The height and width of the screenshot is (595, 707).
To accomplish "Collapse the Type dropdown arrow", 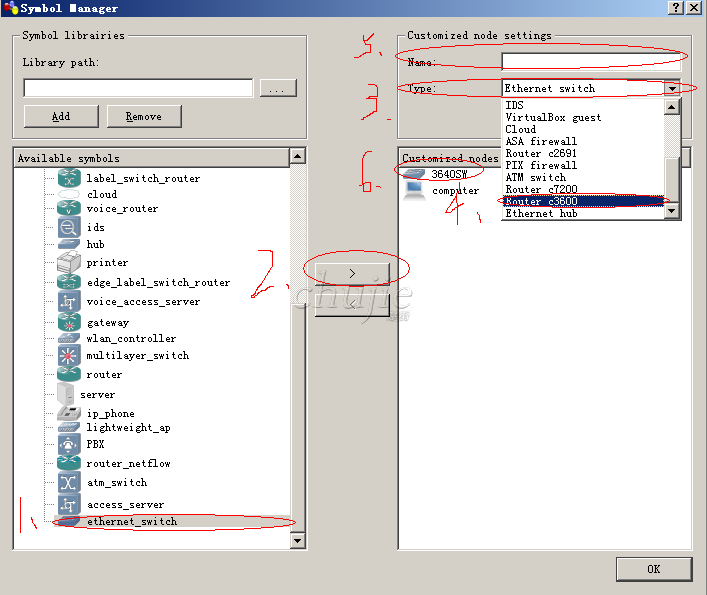I will (x=672, y=88).
